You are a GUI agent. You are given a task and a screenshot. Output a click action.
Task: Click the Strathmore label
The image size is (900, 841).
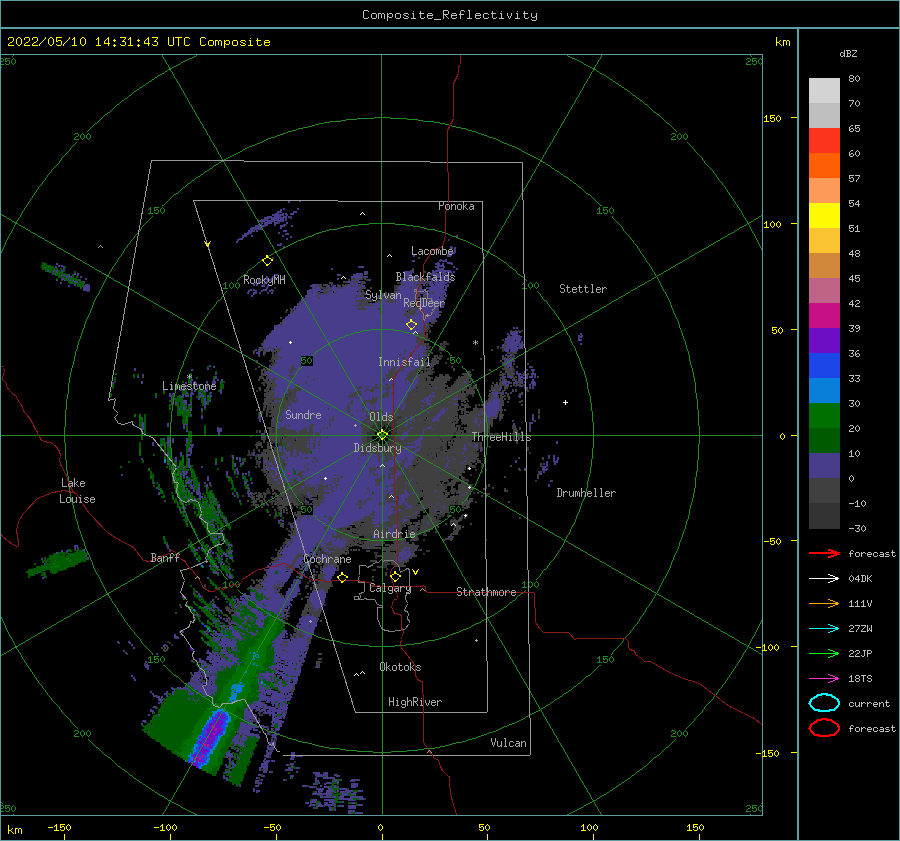point(486,592)
